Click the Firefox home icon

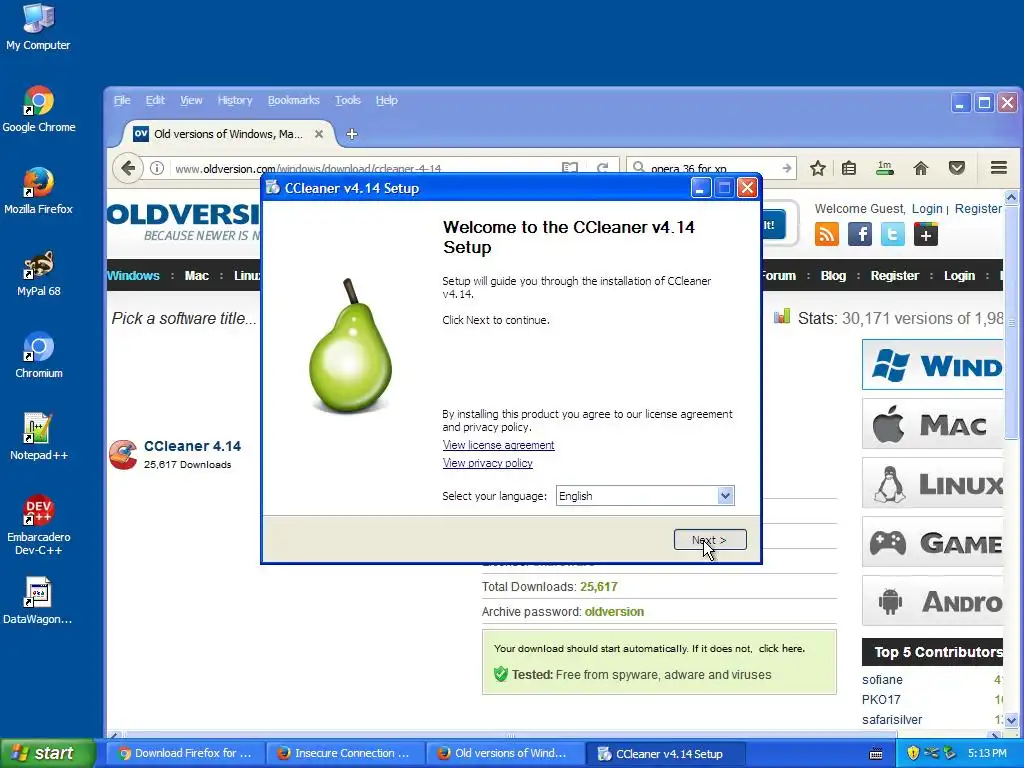[x=921, y=168]
